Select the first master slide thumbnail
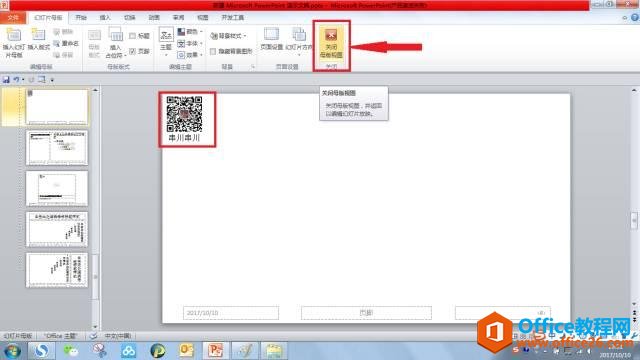Screen dimensions: 640x360 [x=57, y=107]
